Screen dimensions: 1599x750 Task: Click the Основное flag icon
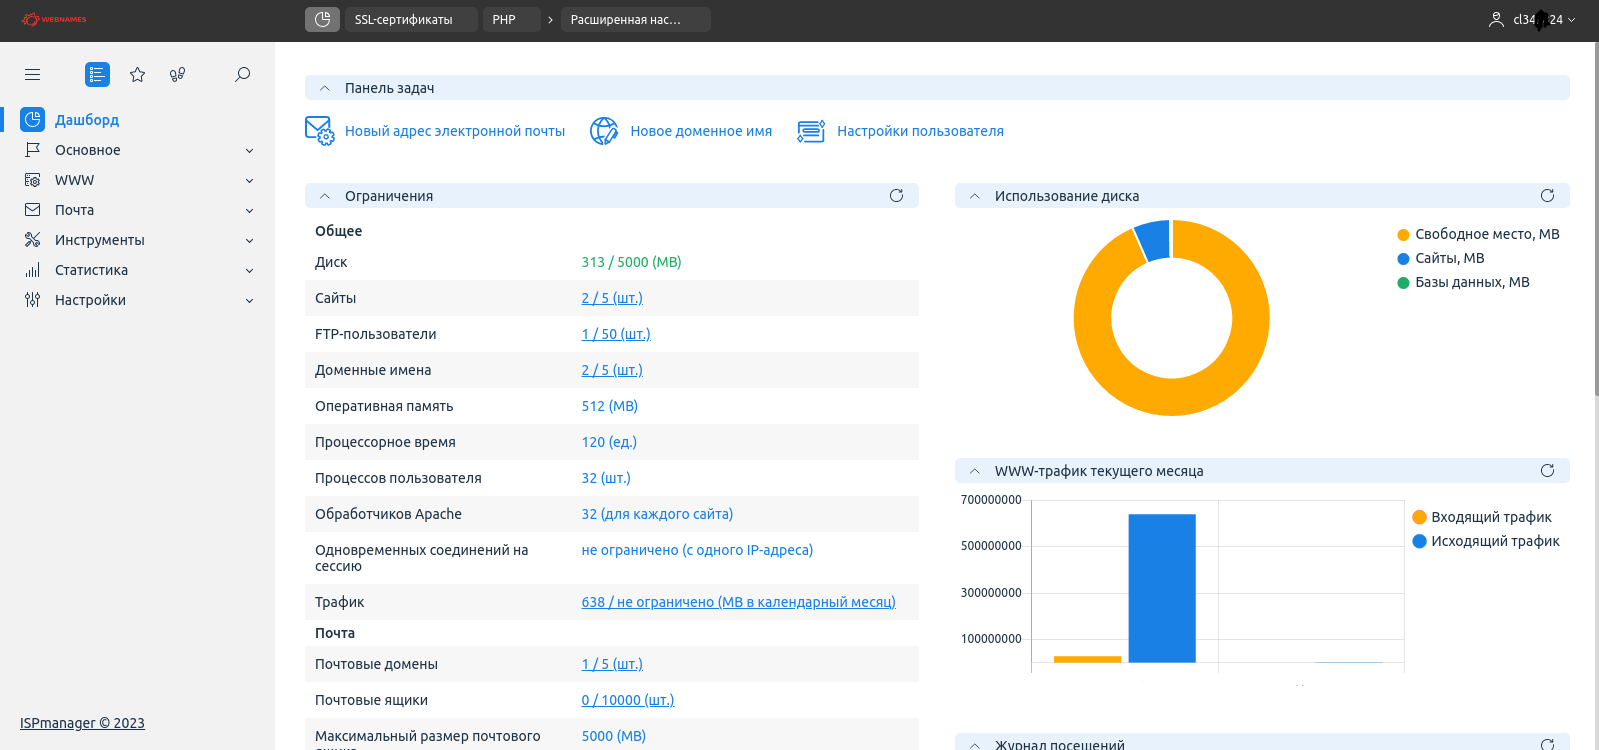click(x=33, y=150)
